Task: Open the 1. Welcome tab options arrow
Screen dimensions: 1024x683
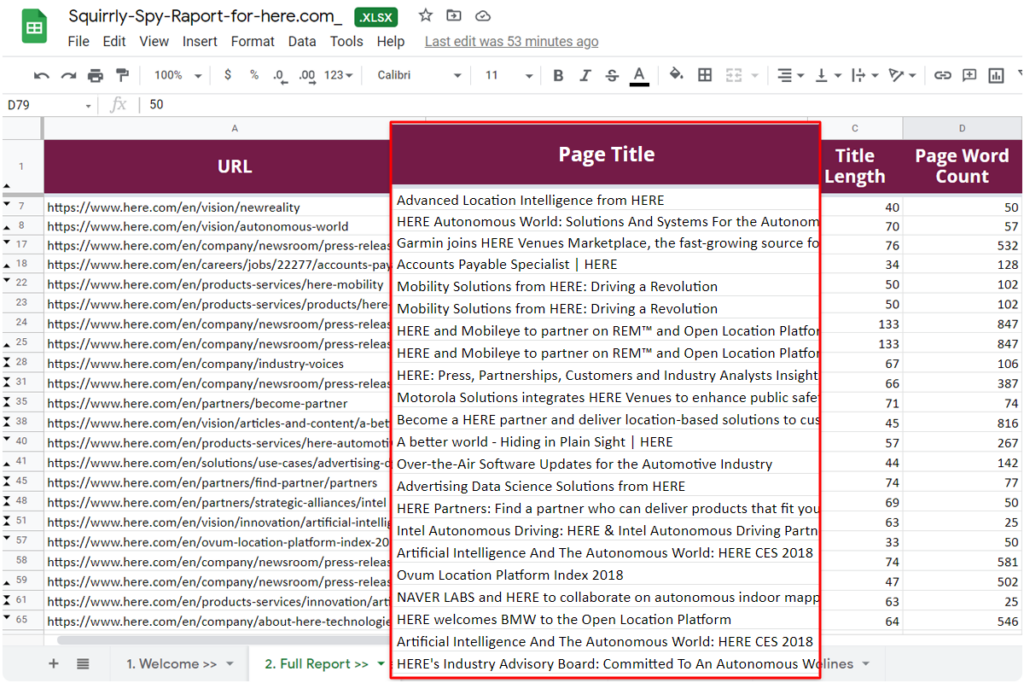Action: (x=230, y=664)
